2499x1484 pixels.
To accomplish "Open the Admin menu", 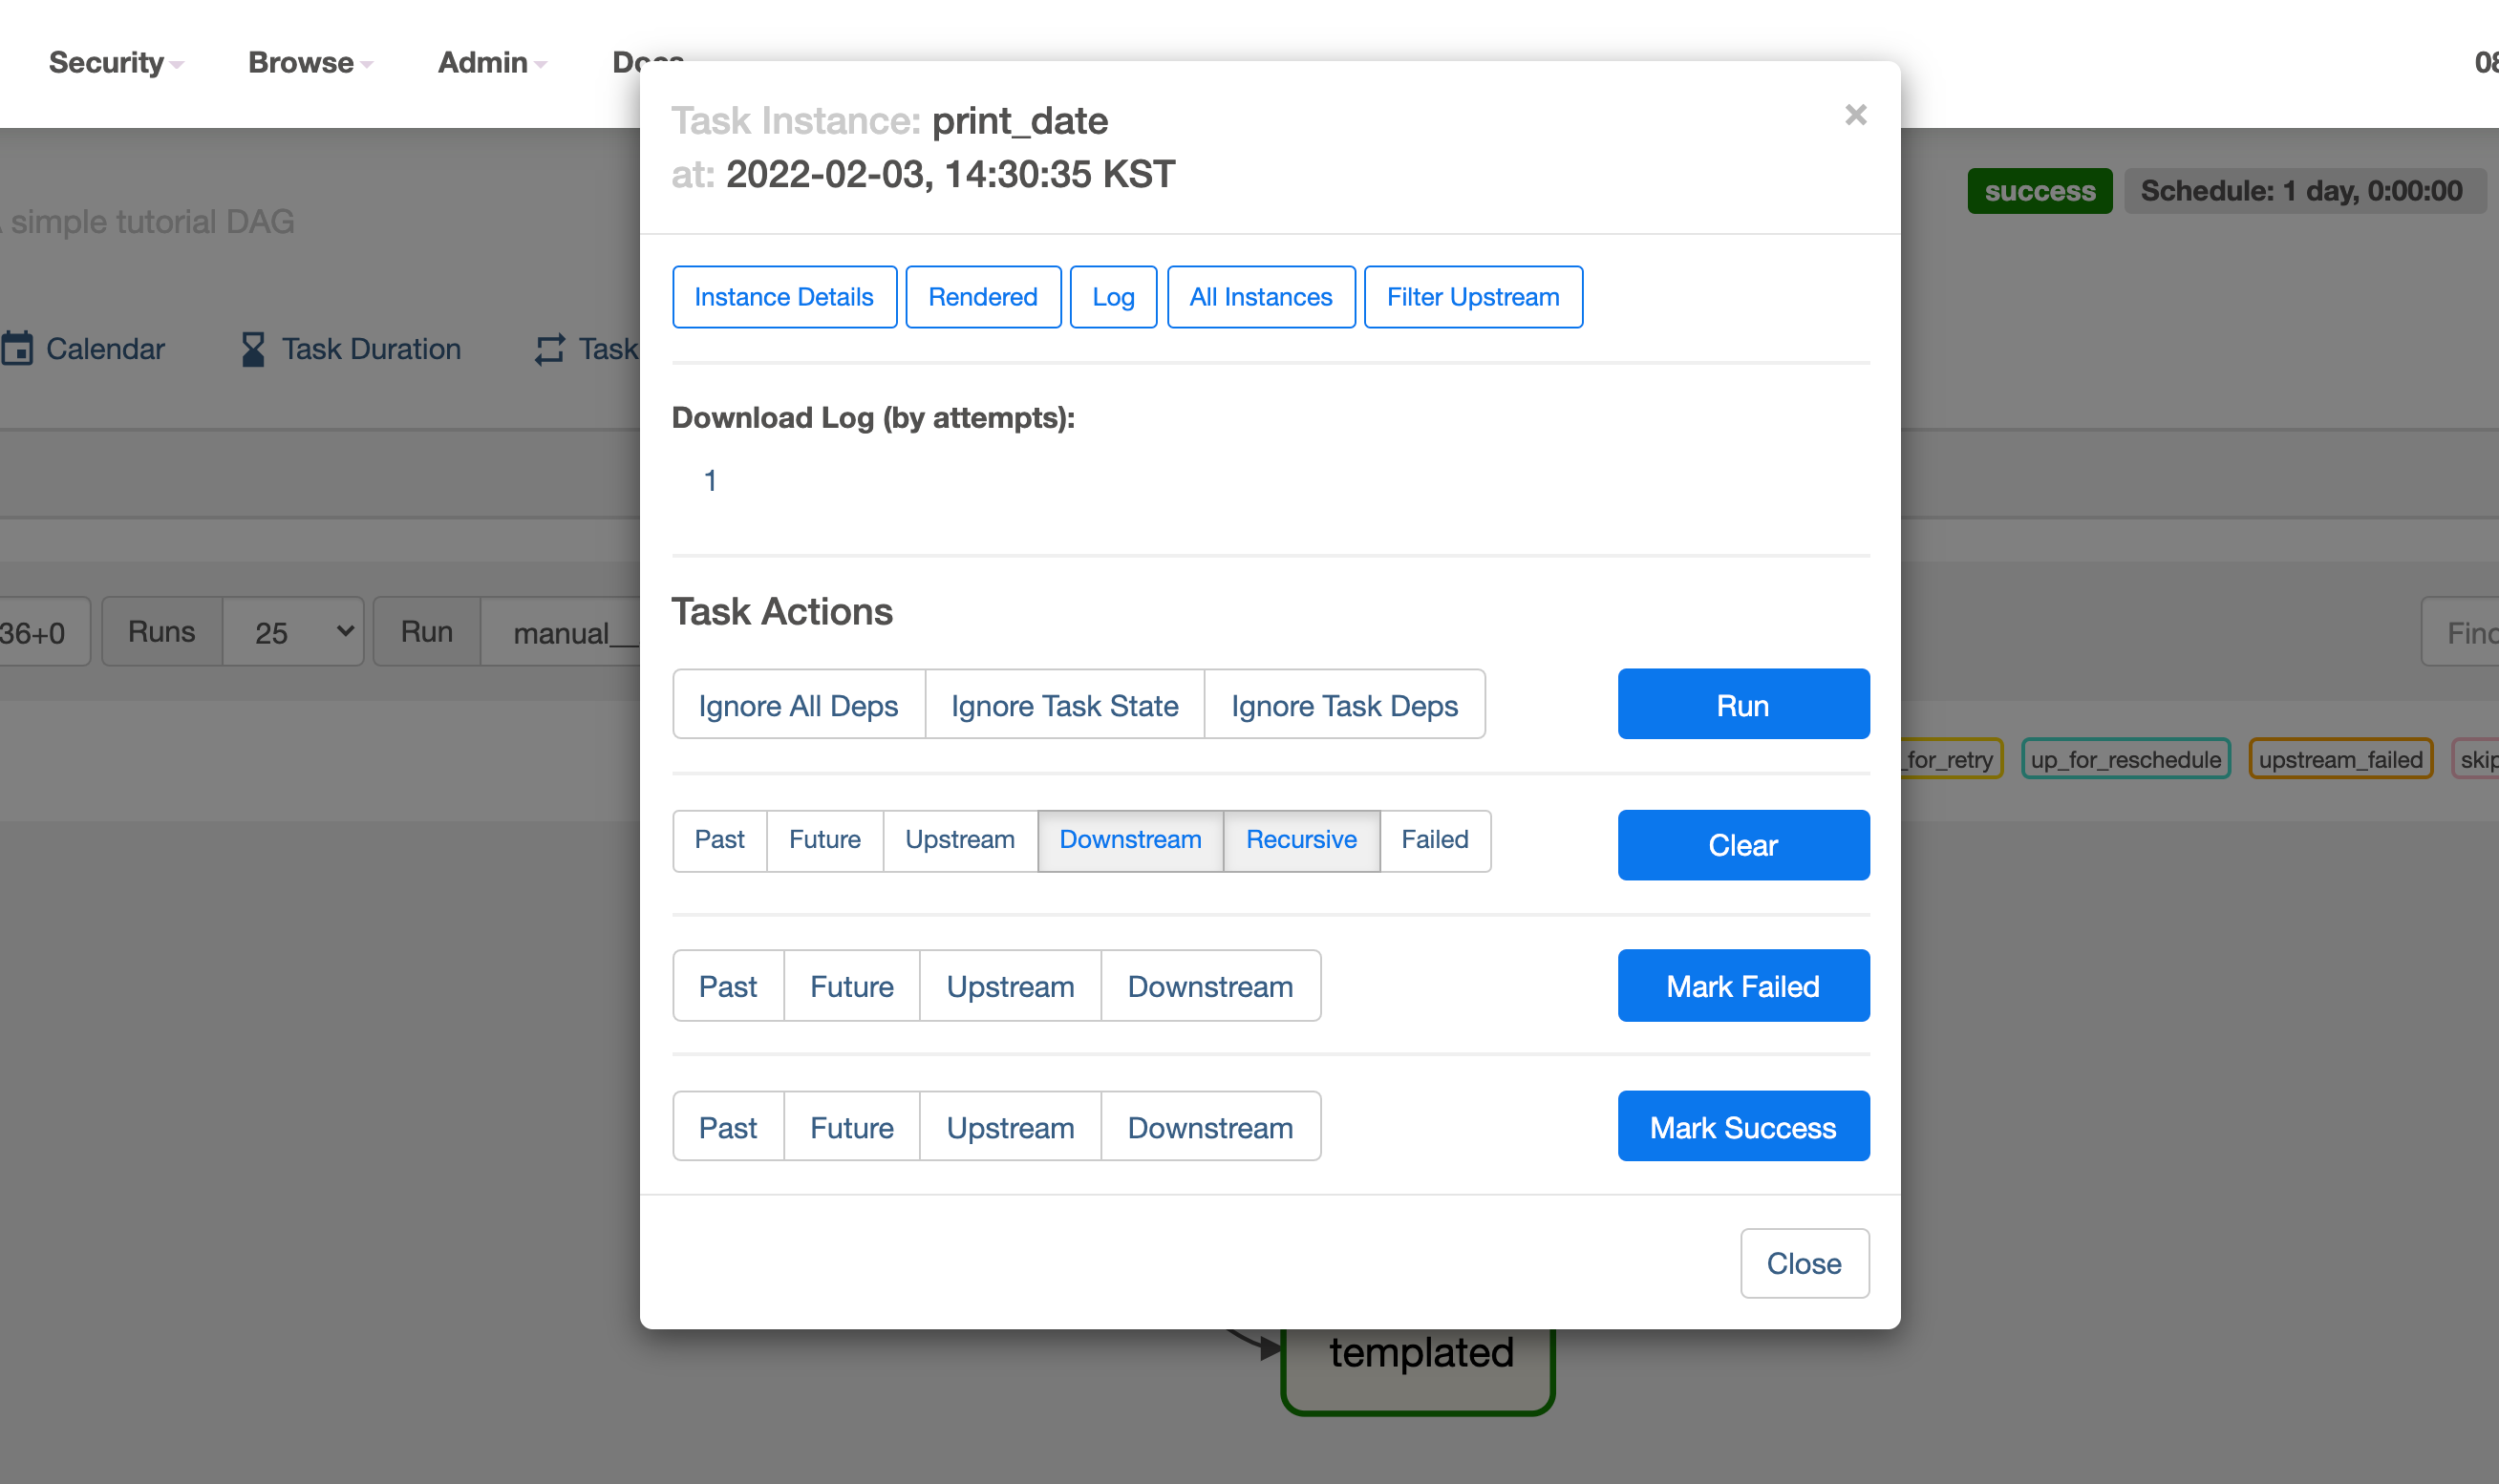I will click(x=491, y=63).
